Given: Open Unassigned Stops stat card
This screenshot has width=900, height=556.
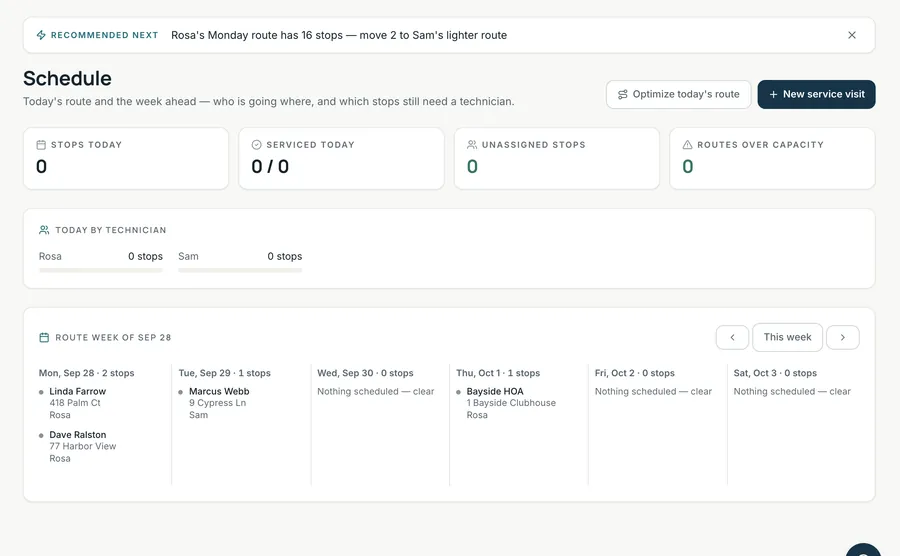Looking at the screenshot, I should point(557,158).
